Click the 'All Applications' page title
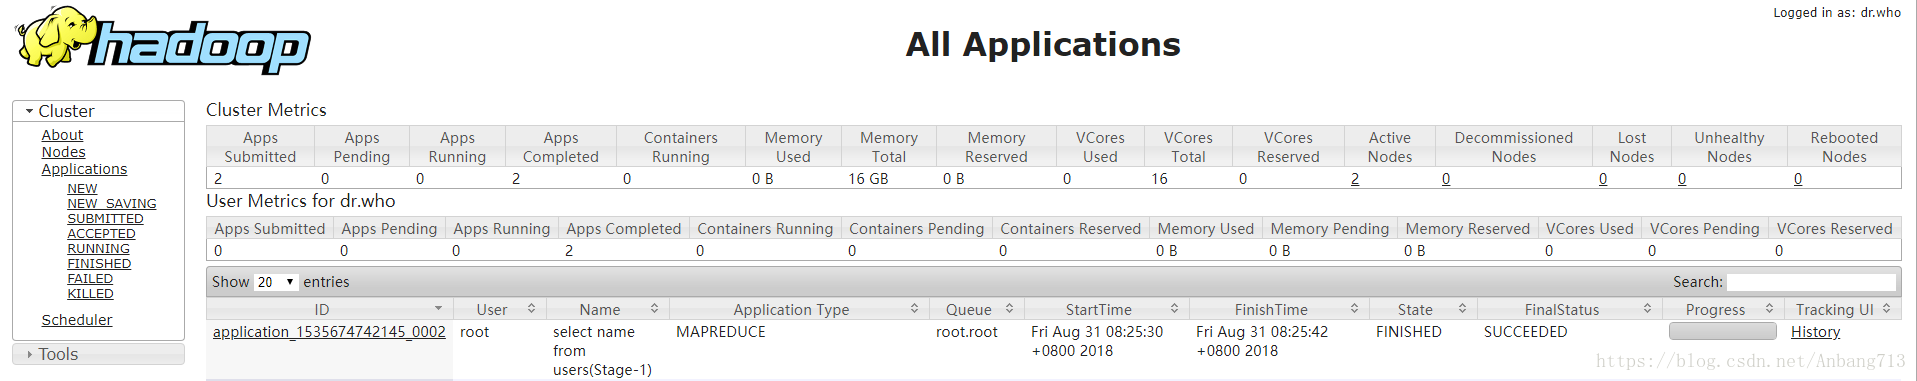This screenshot has height=381, width=1917. click(1043, 44)
